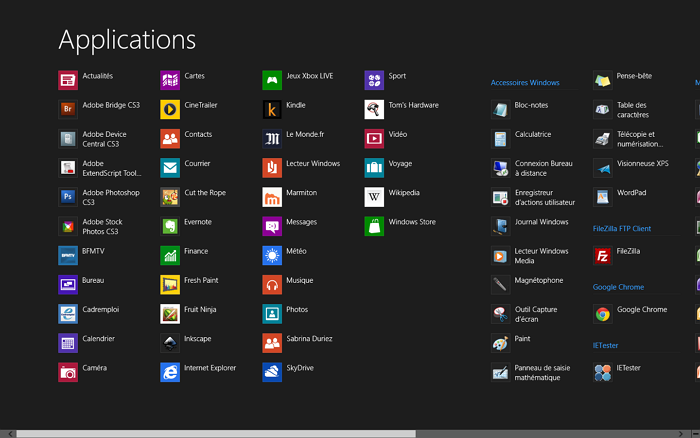Launch the Windows Store icon
The height and width of the screenshot is (438, 700).
point(374,226)
